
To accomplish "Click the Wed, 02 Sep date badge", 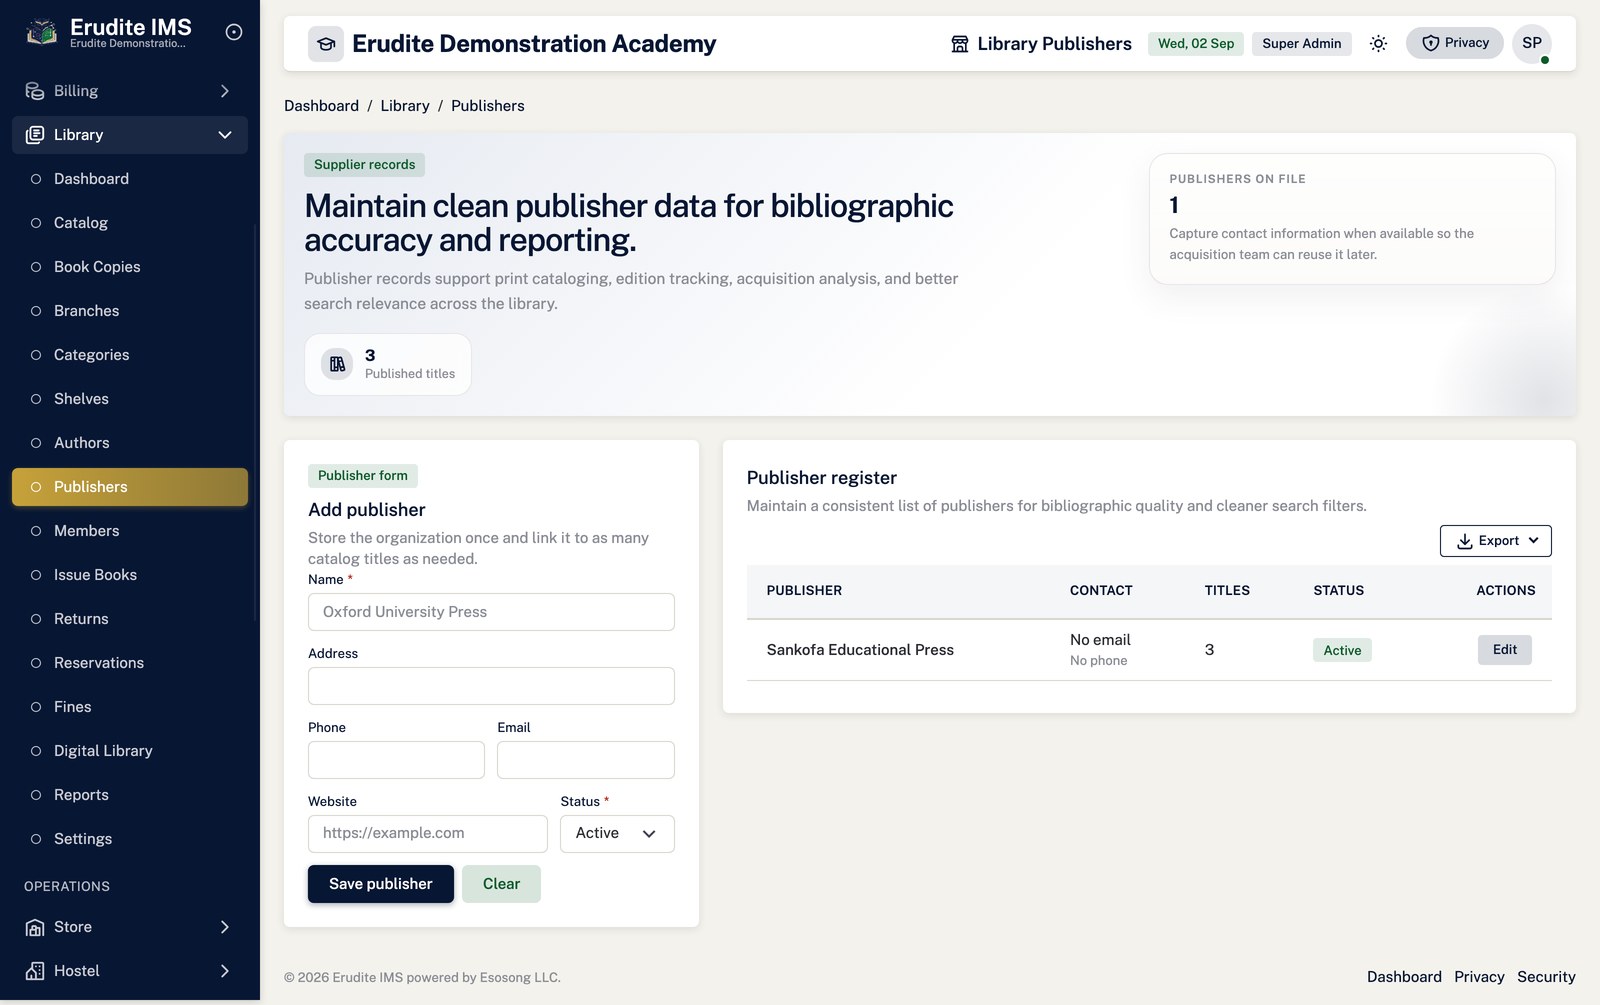I will (x=1196, y=44).
